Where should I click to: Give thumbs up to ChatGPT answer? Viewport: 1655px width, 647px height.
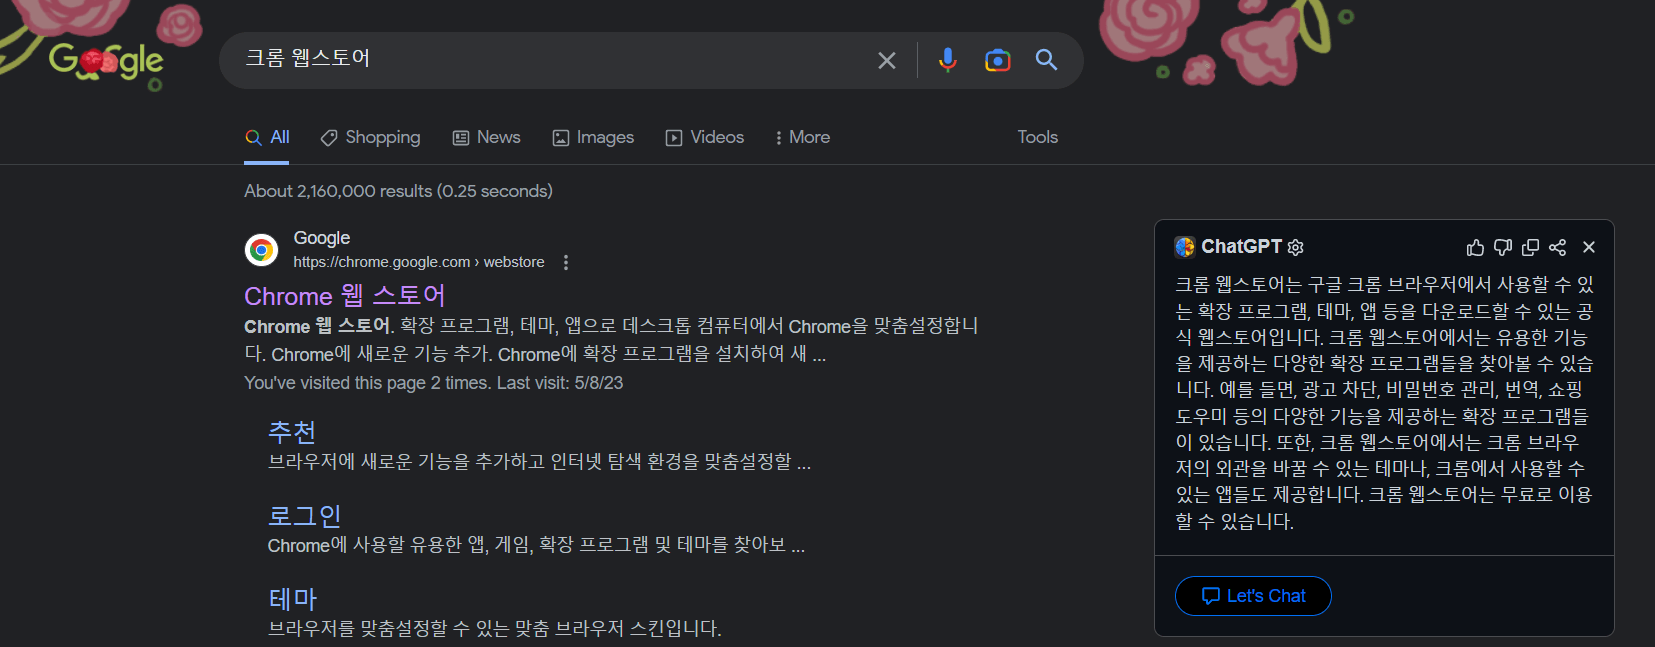[x=1475, y=247]
